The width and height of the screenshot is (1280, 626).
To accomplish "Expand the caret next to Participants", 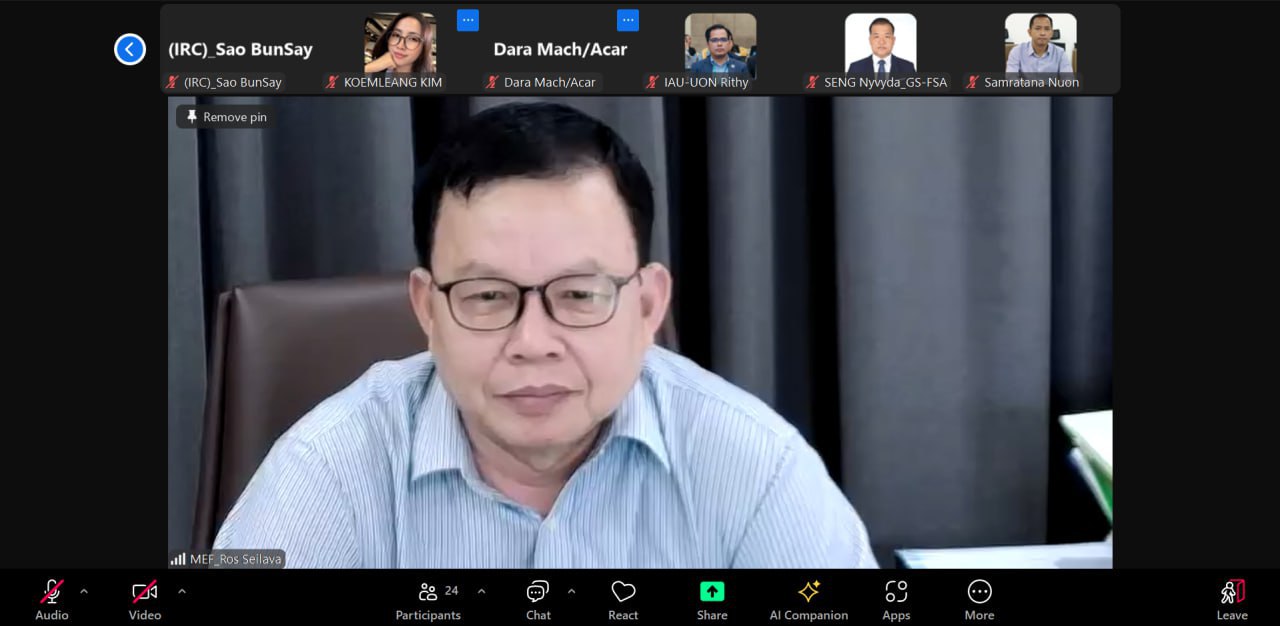I will tap(481, 591).
